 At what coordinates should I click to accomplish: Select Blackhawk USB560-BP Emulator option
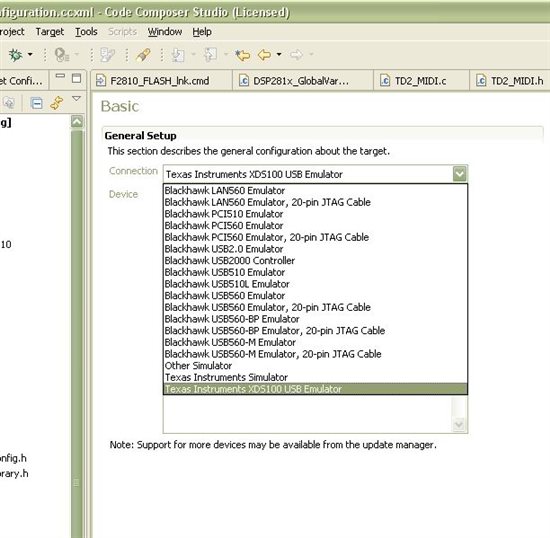click(315, 319)
